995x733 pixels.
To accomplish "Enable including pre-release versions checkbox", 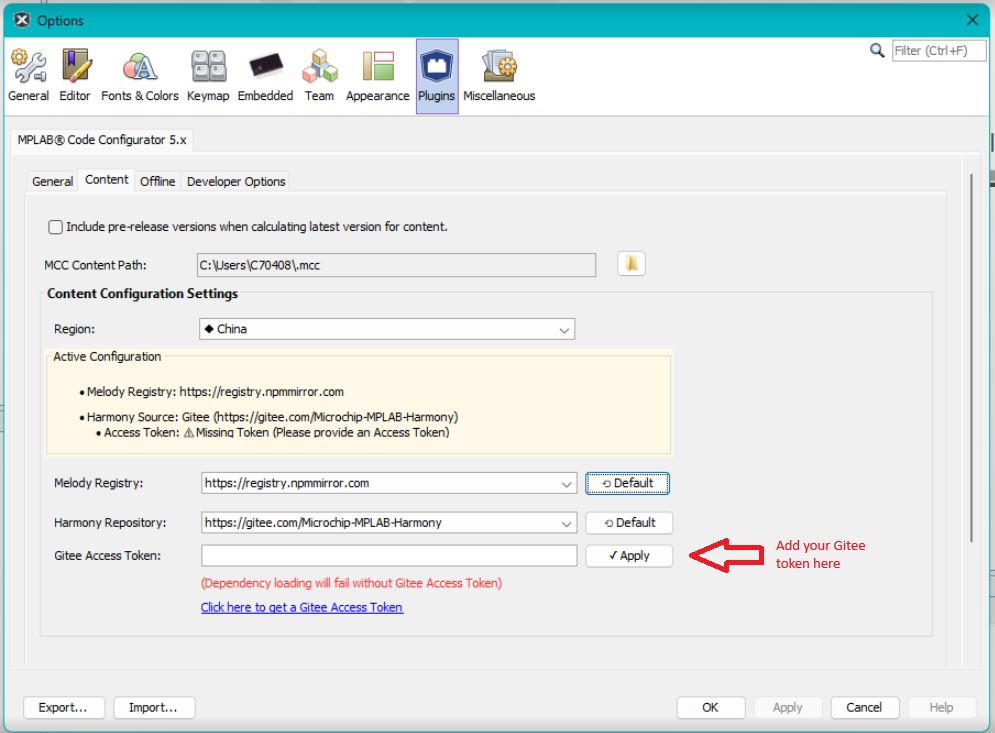I will click(x=56, y=227).
